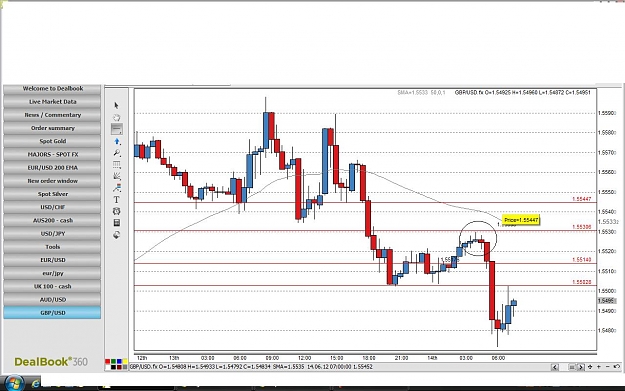Zoom out chart with minus icon
The height and width of the screenshot is (391, 625).
607,367
